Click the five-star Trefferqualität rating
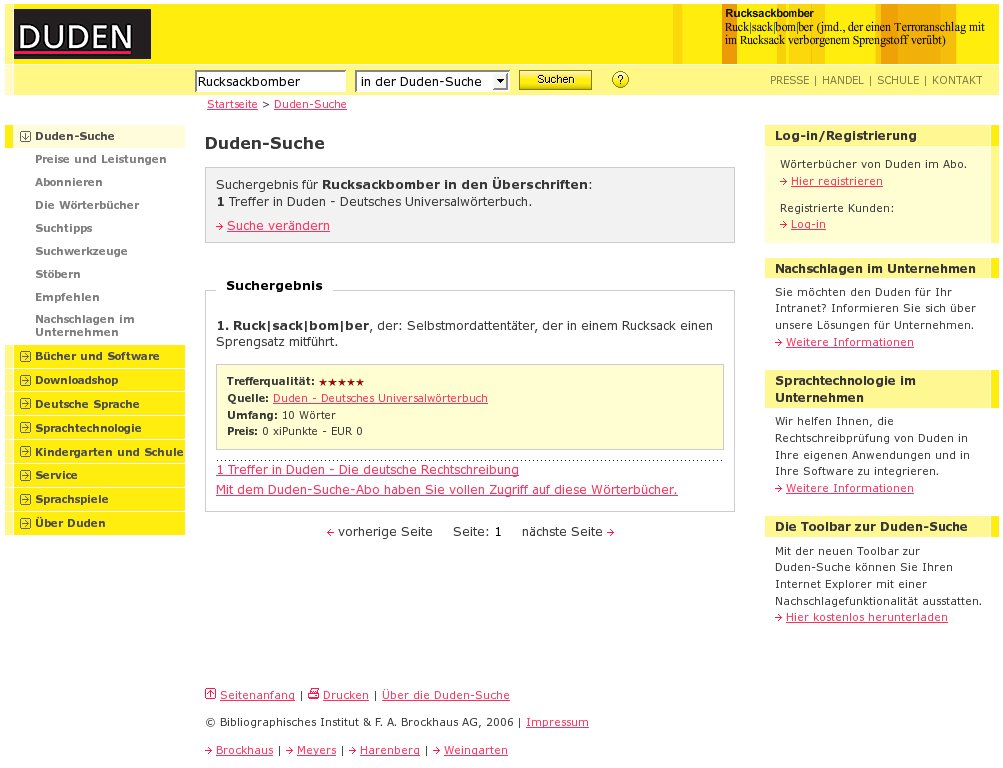Viewport: 1003px width, 768px height. pos(342,382)
